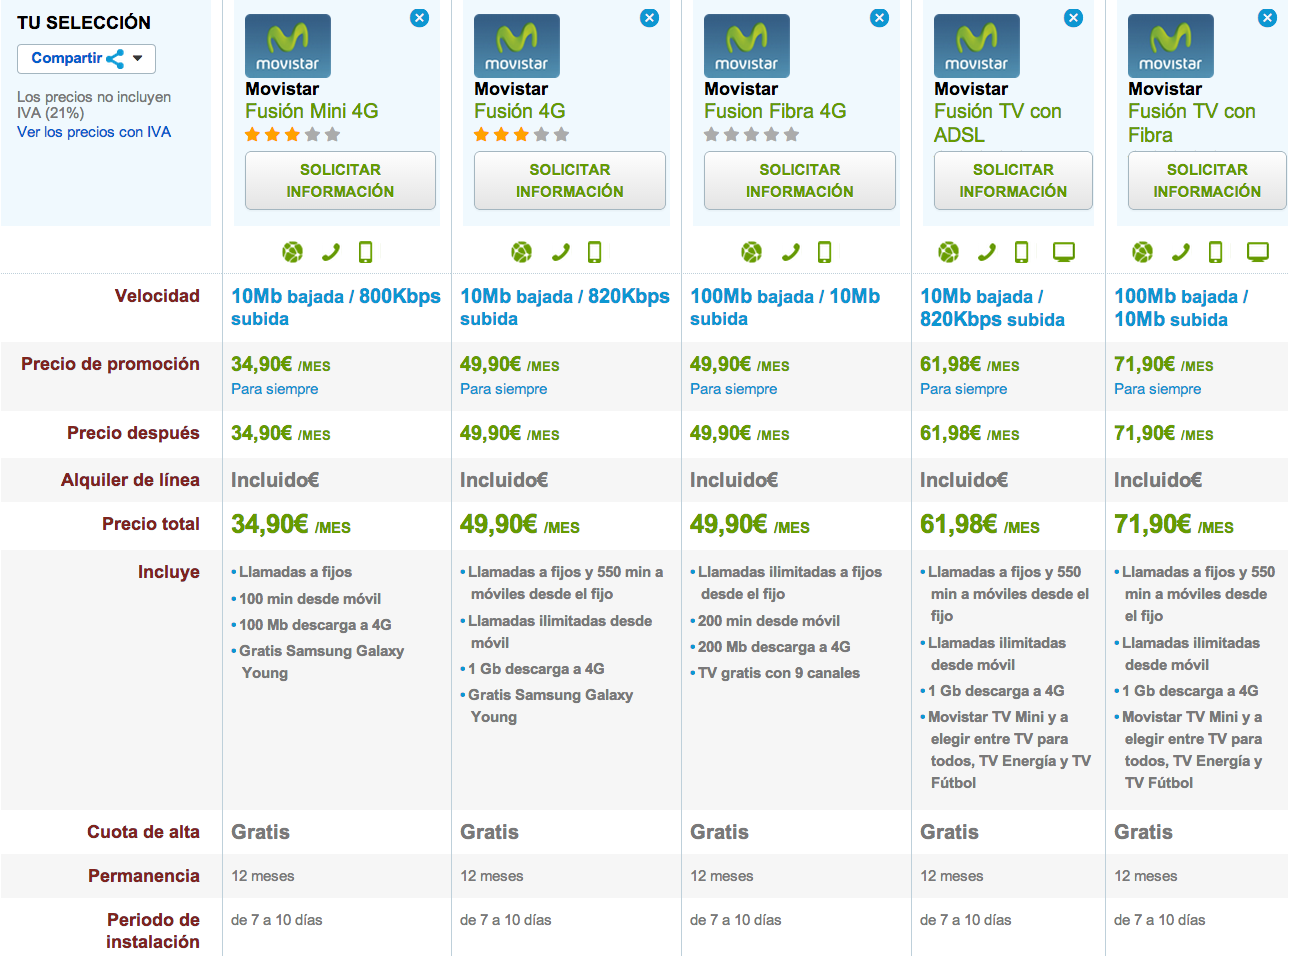Click mobile icon under Fusion Fibra 4G
Screen dimensions: 1290x956
(x=825, y=252)
